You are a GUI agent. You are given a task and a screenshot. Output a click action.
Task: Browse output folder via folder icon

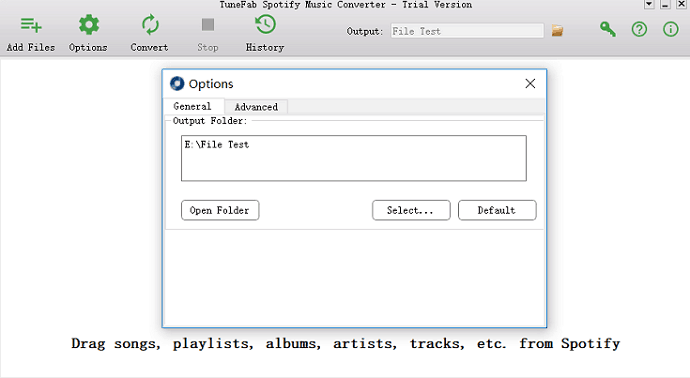point(558,31)
